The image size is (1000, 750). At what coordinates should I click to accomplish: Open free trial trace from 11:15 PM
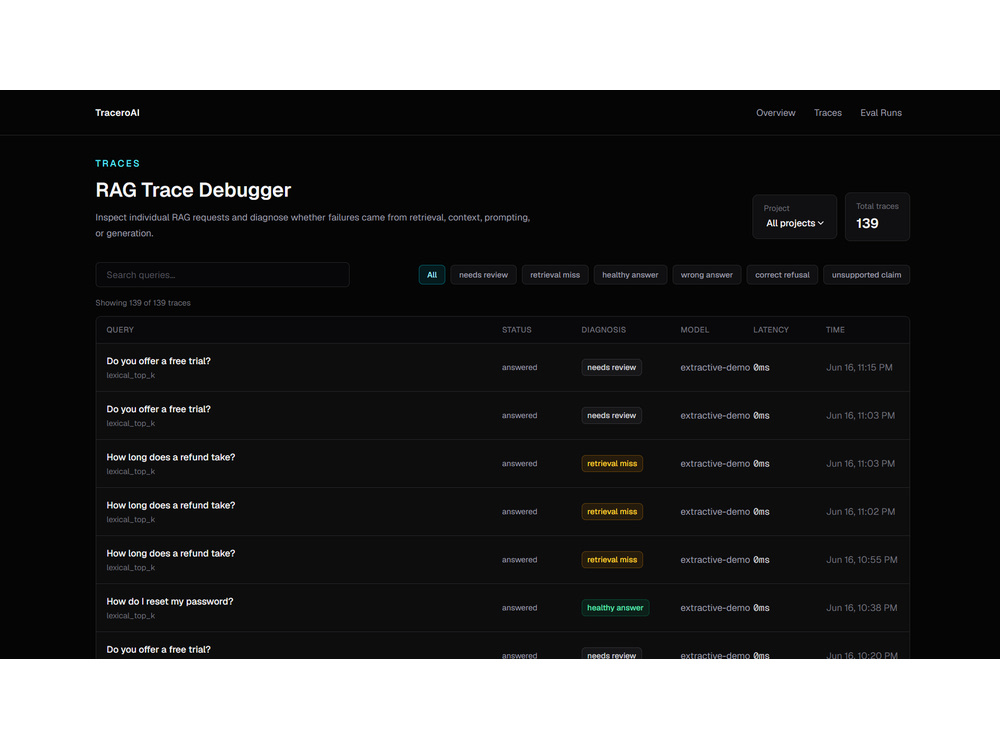click(x=503, y=367)
